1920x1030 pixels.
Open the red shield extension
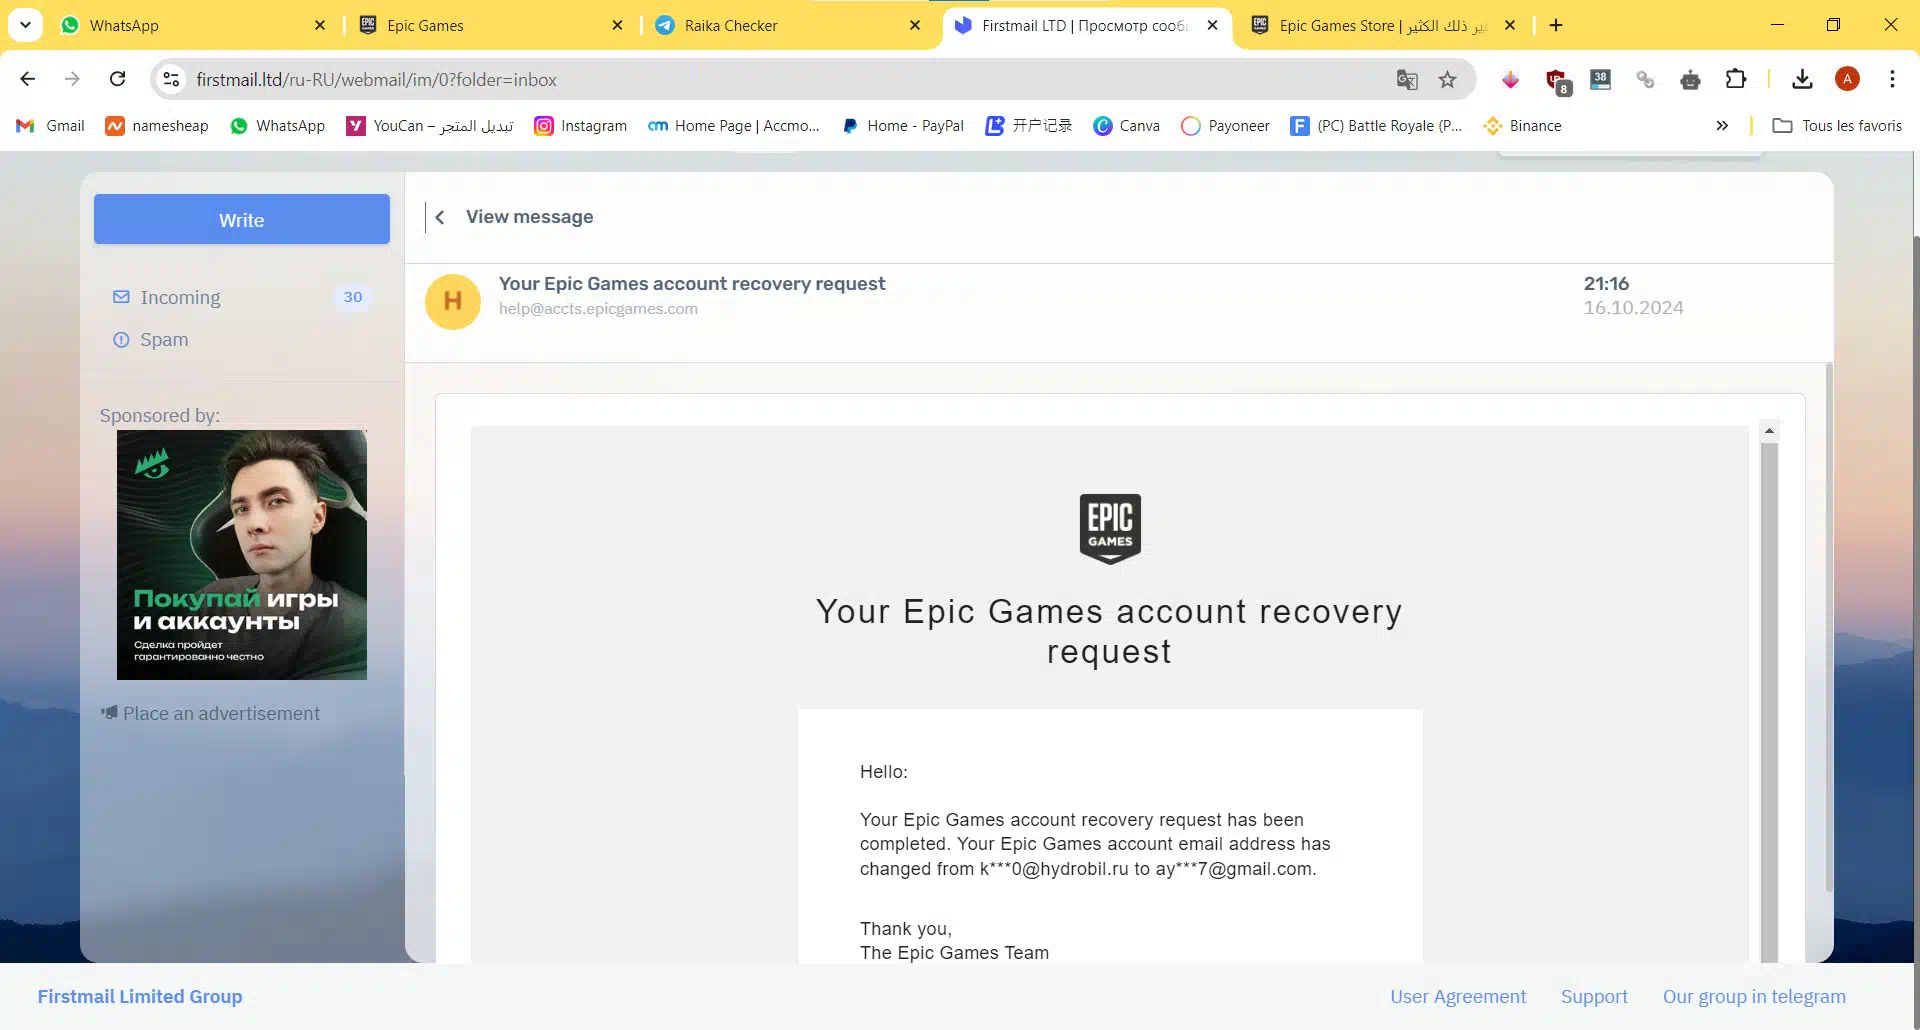coord(1556,80)
